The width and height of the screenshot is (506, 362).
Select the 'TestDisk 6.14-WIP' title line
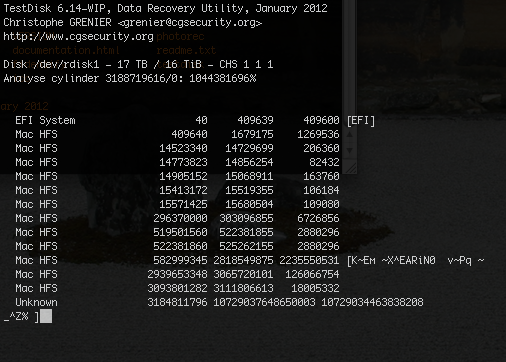click(165, 8)
